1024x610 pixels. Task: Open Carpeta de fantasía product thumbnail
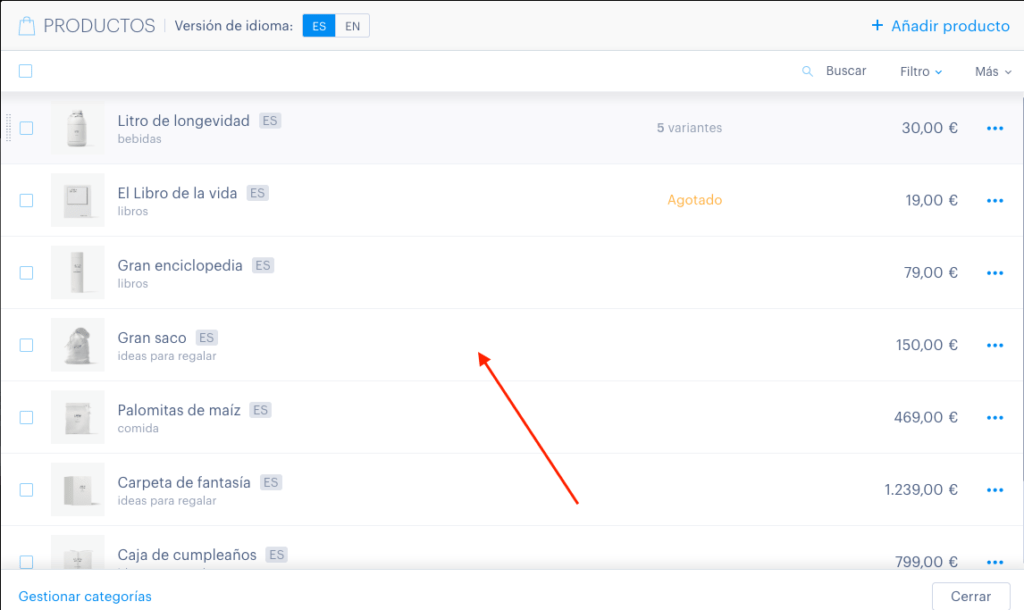pos(78,490)
